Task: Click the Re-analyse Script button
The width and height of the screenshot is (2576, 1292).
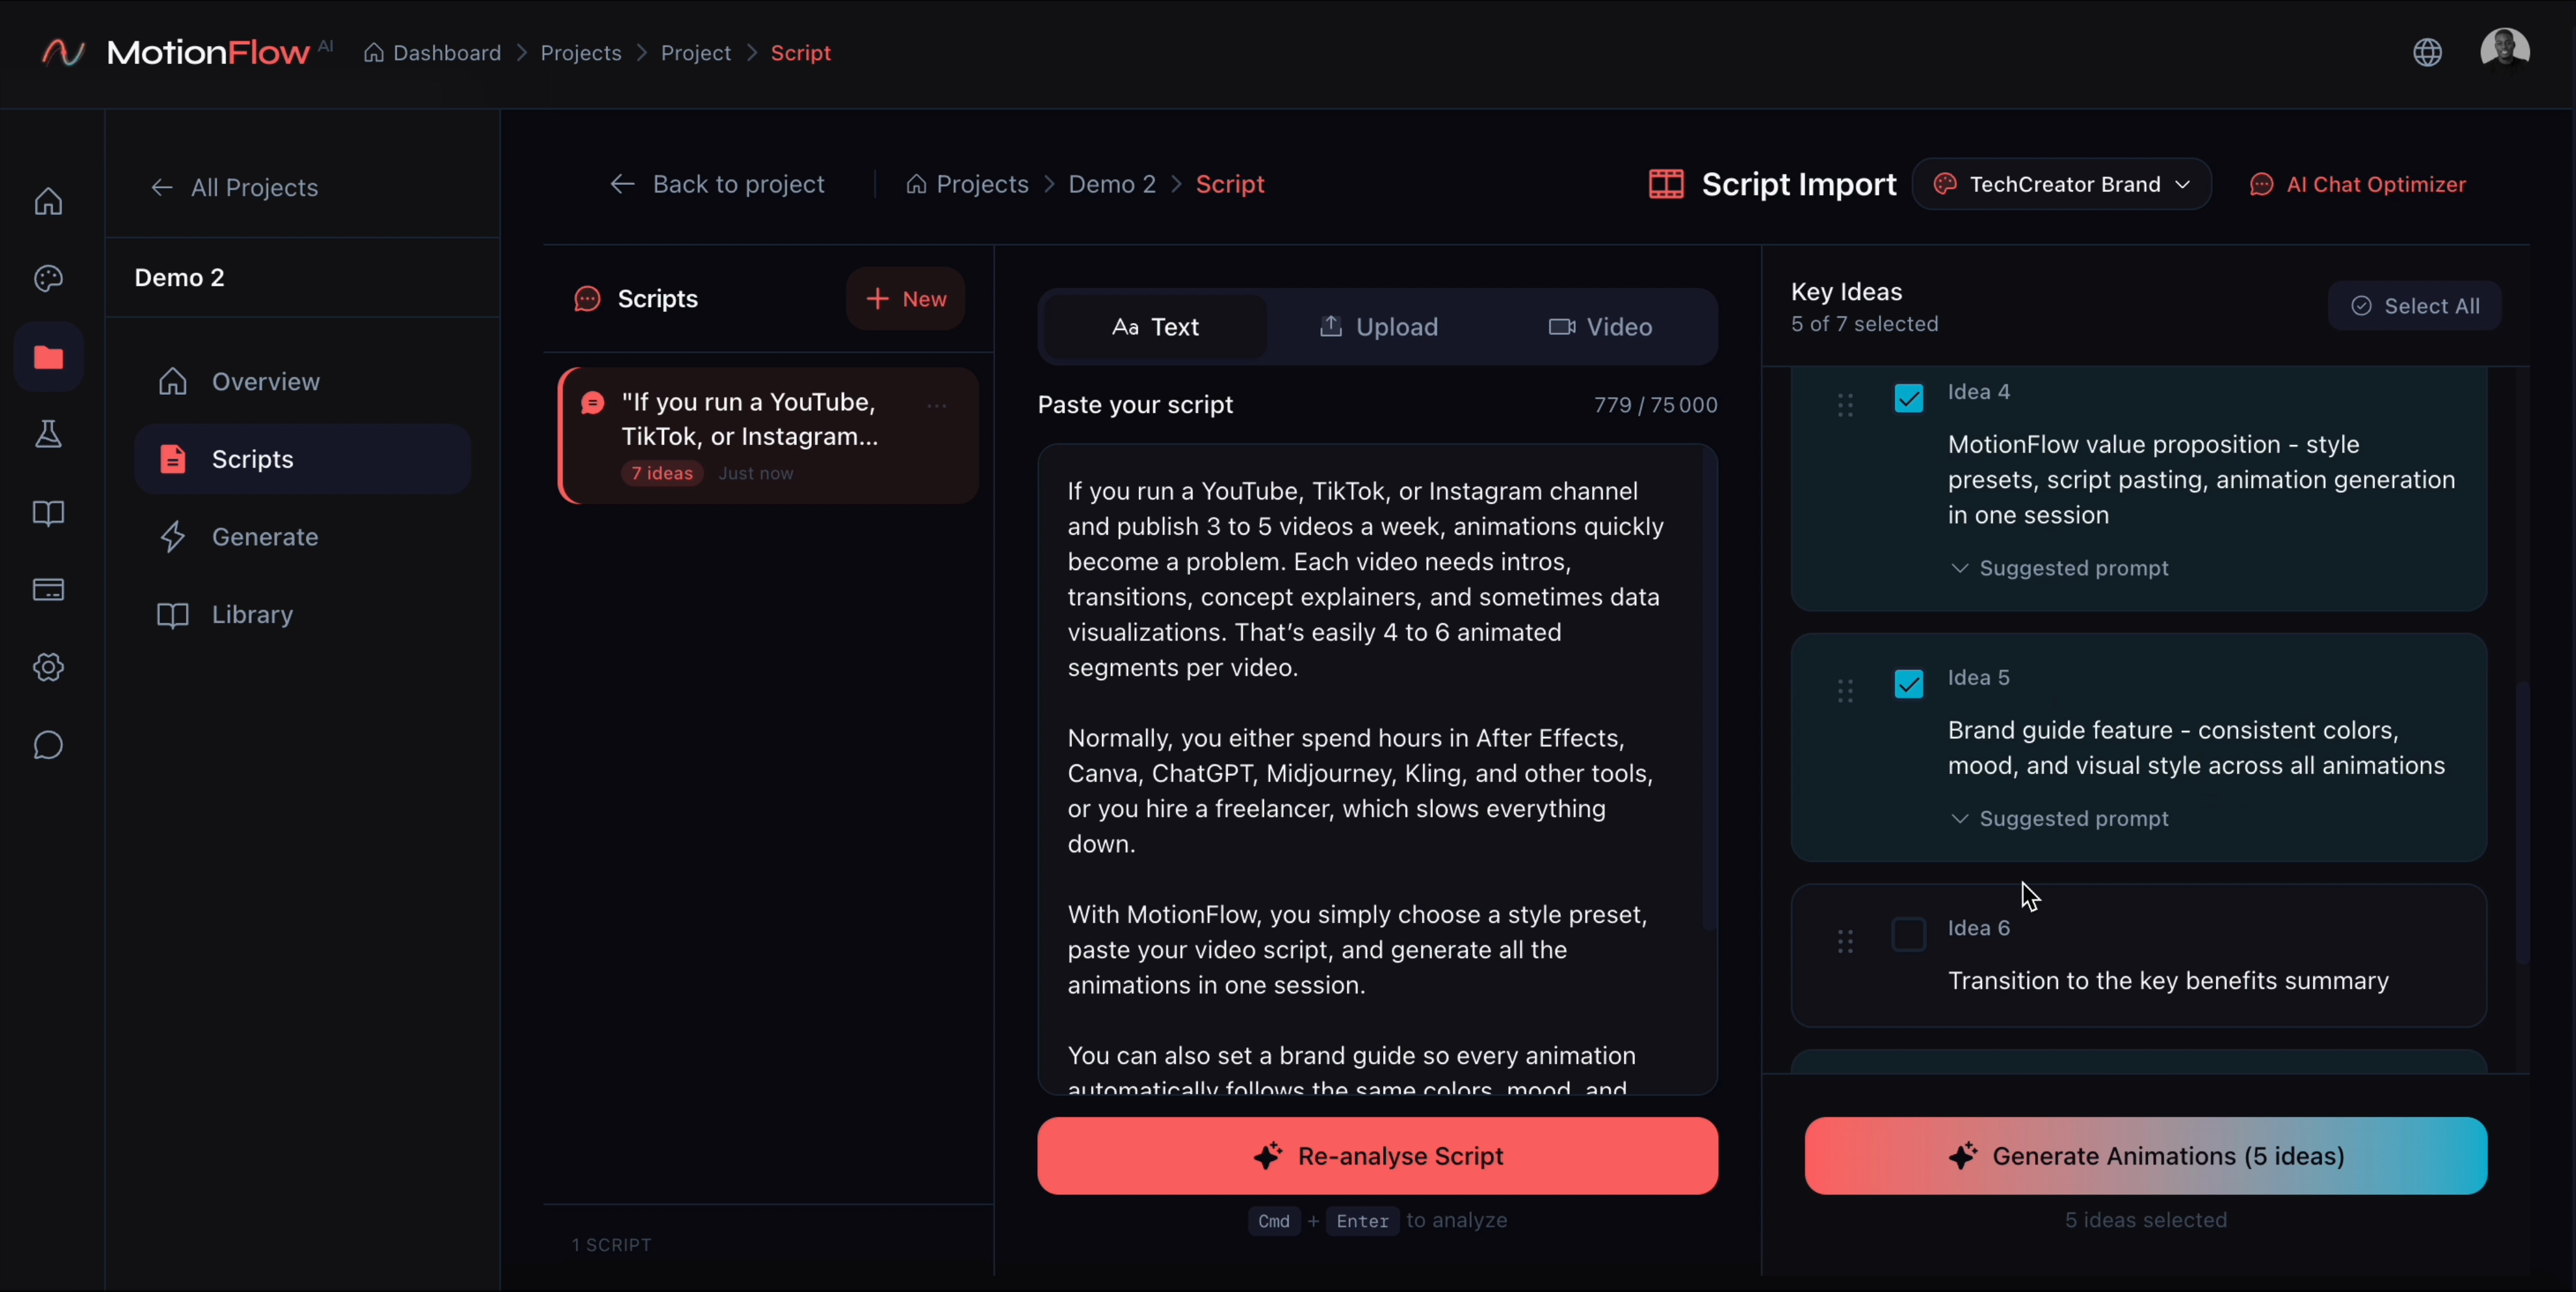Action: (x=1377, y=1156)
